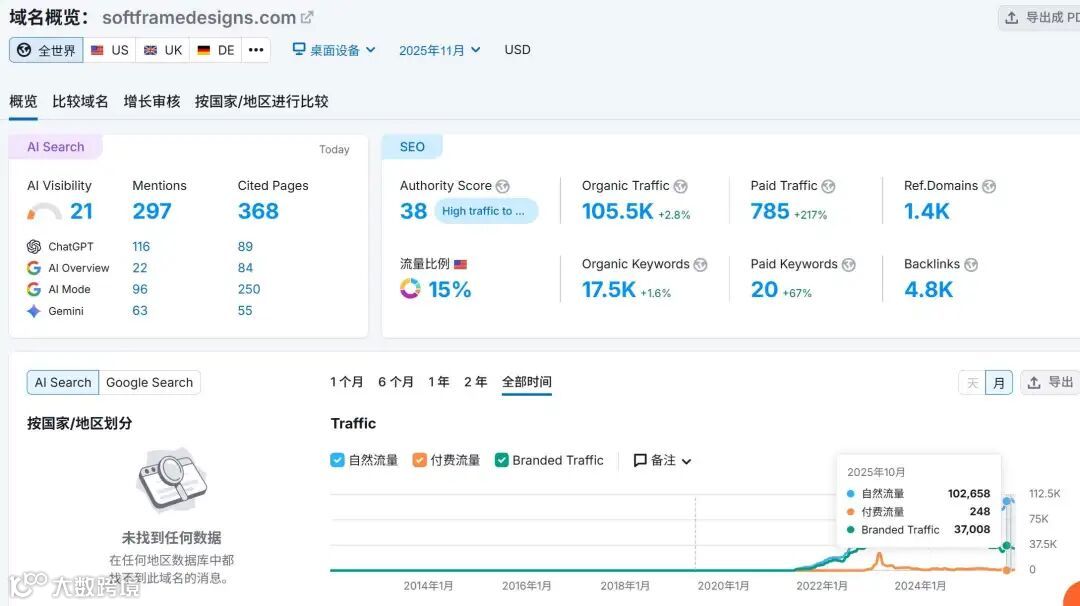Open more countries ellipsis button
Viewport: 1080px width, 606px height.
pos(256,50)
